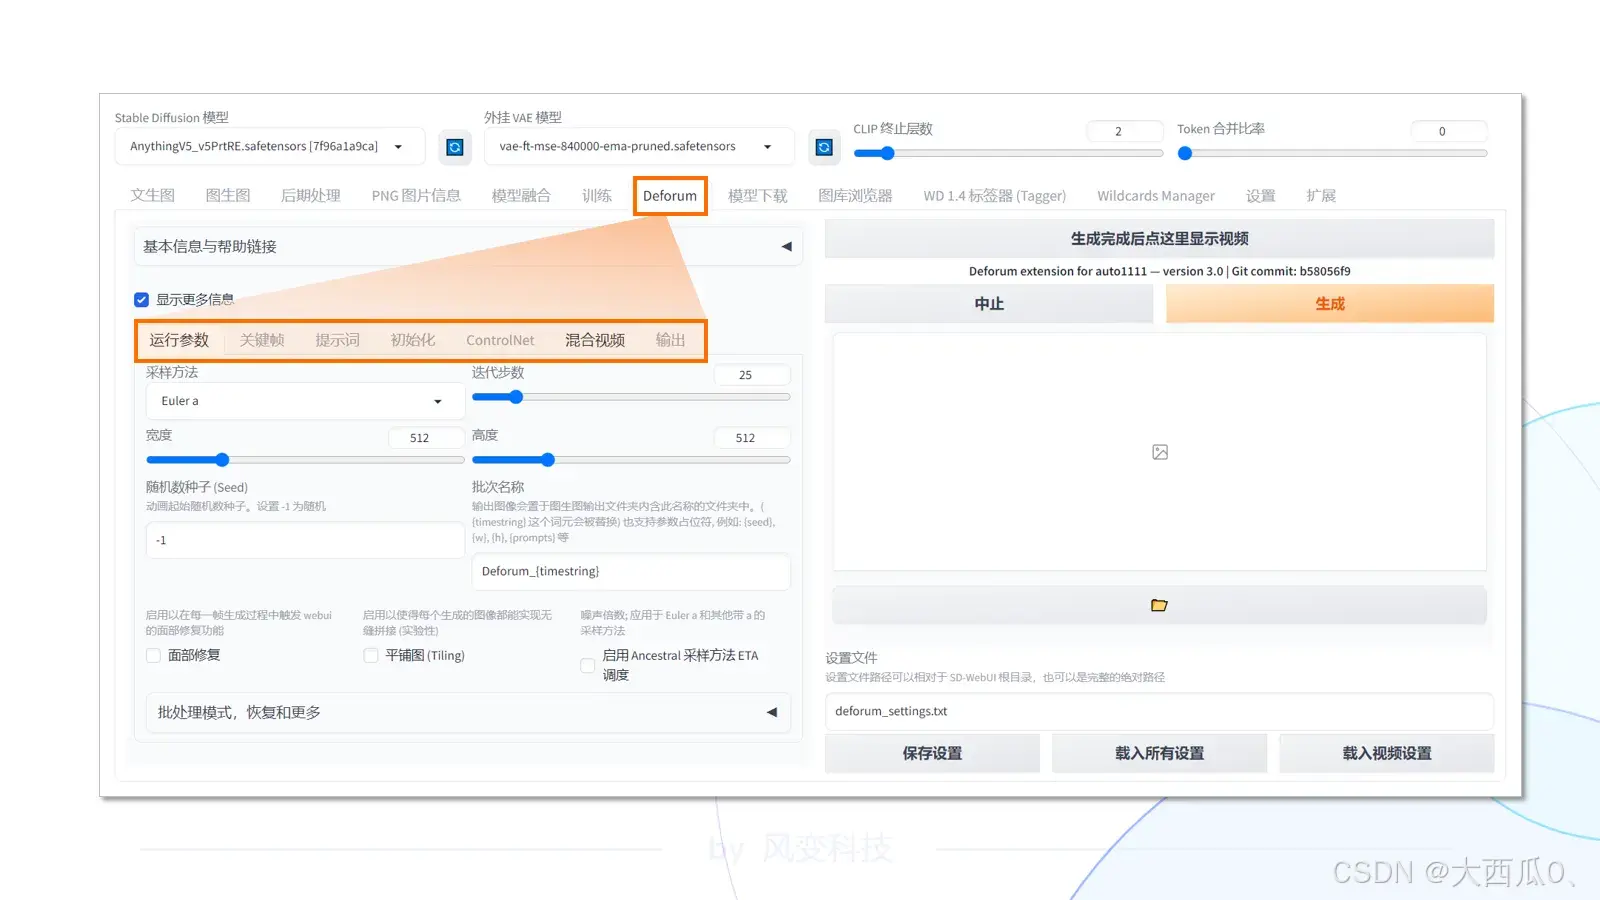Switch to the 图生图 tab
This screenshot has width=1600, height=900.
(228, 196)
